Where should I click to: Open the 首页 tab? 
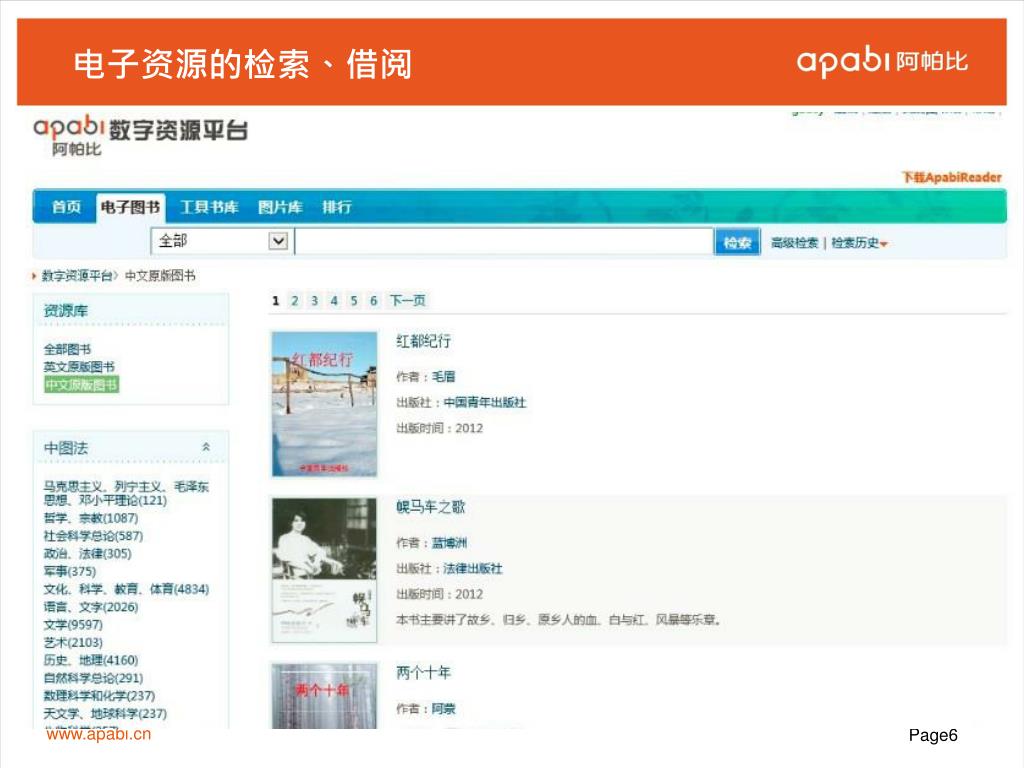[x=66, y=208]
